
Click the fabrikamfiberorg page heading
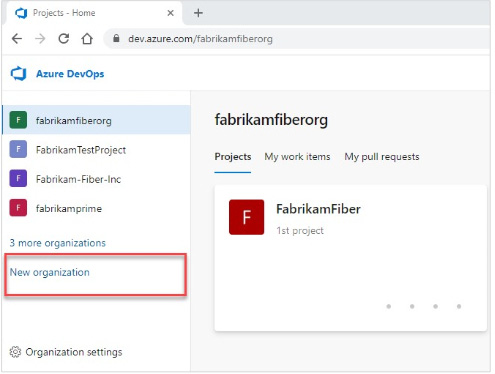271,120
